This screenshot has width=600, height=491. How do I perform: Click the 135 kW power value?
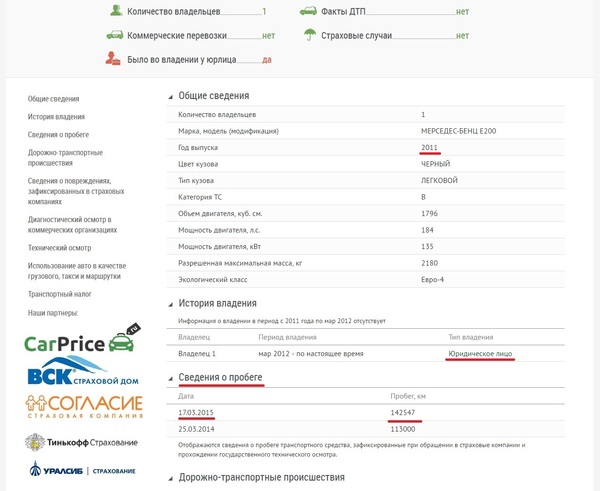coord(427,246)
